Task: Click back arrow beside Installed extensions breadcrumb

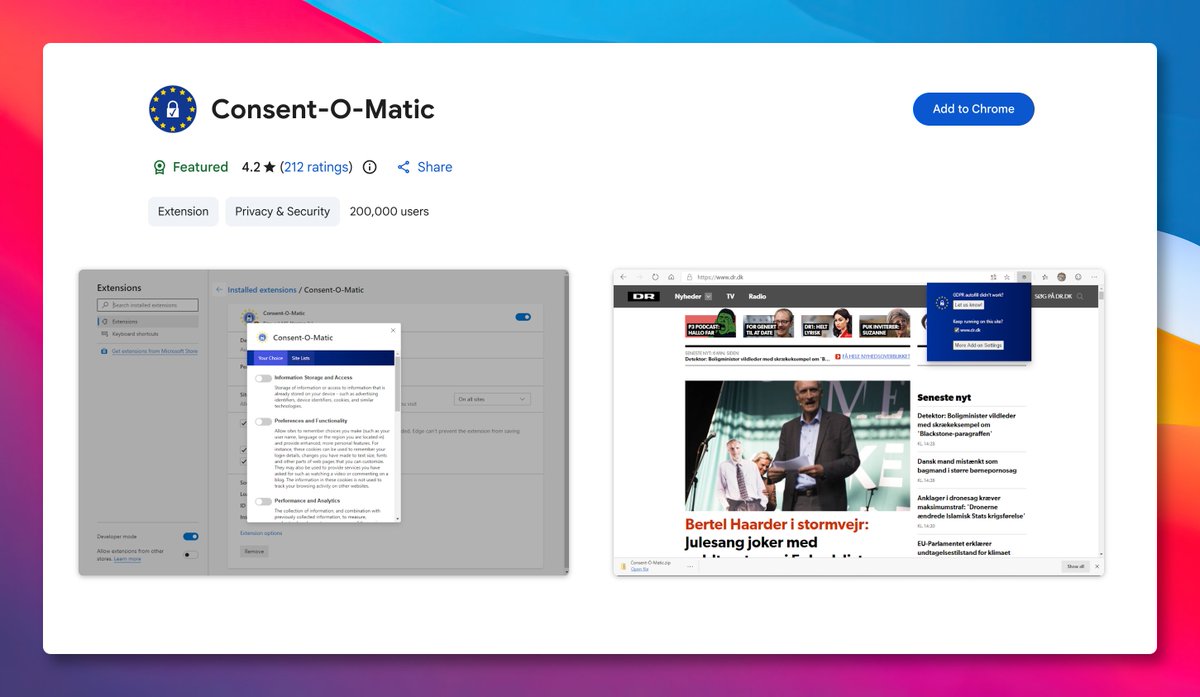Action: [x=219, y=290]
